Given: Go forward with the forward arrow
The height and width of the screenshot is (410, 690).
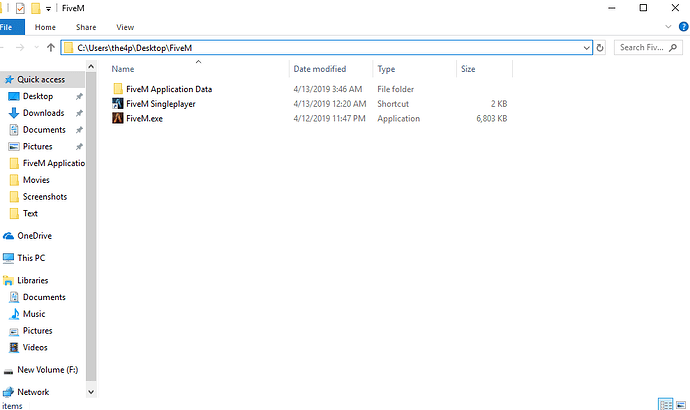Looking at the screenshot, I should tap(20, 48).
